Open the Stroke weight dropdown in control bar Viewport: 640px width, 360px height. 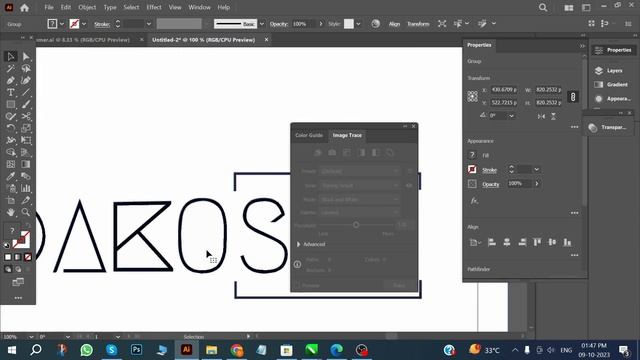149,24
